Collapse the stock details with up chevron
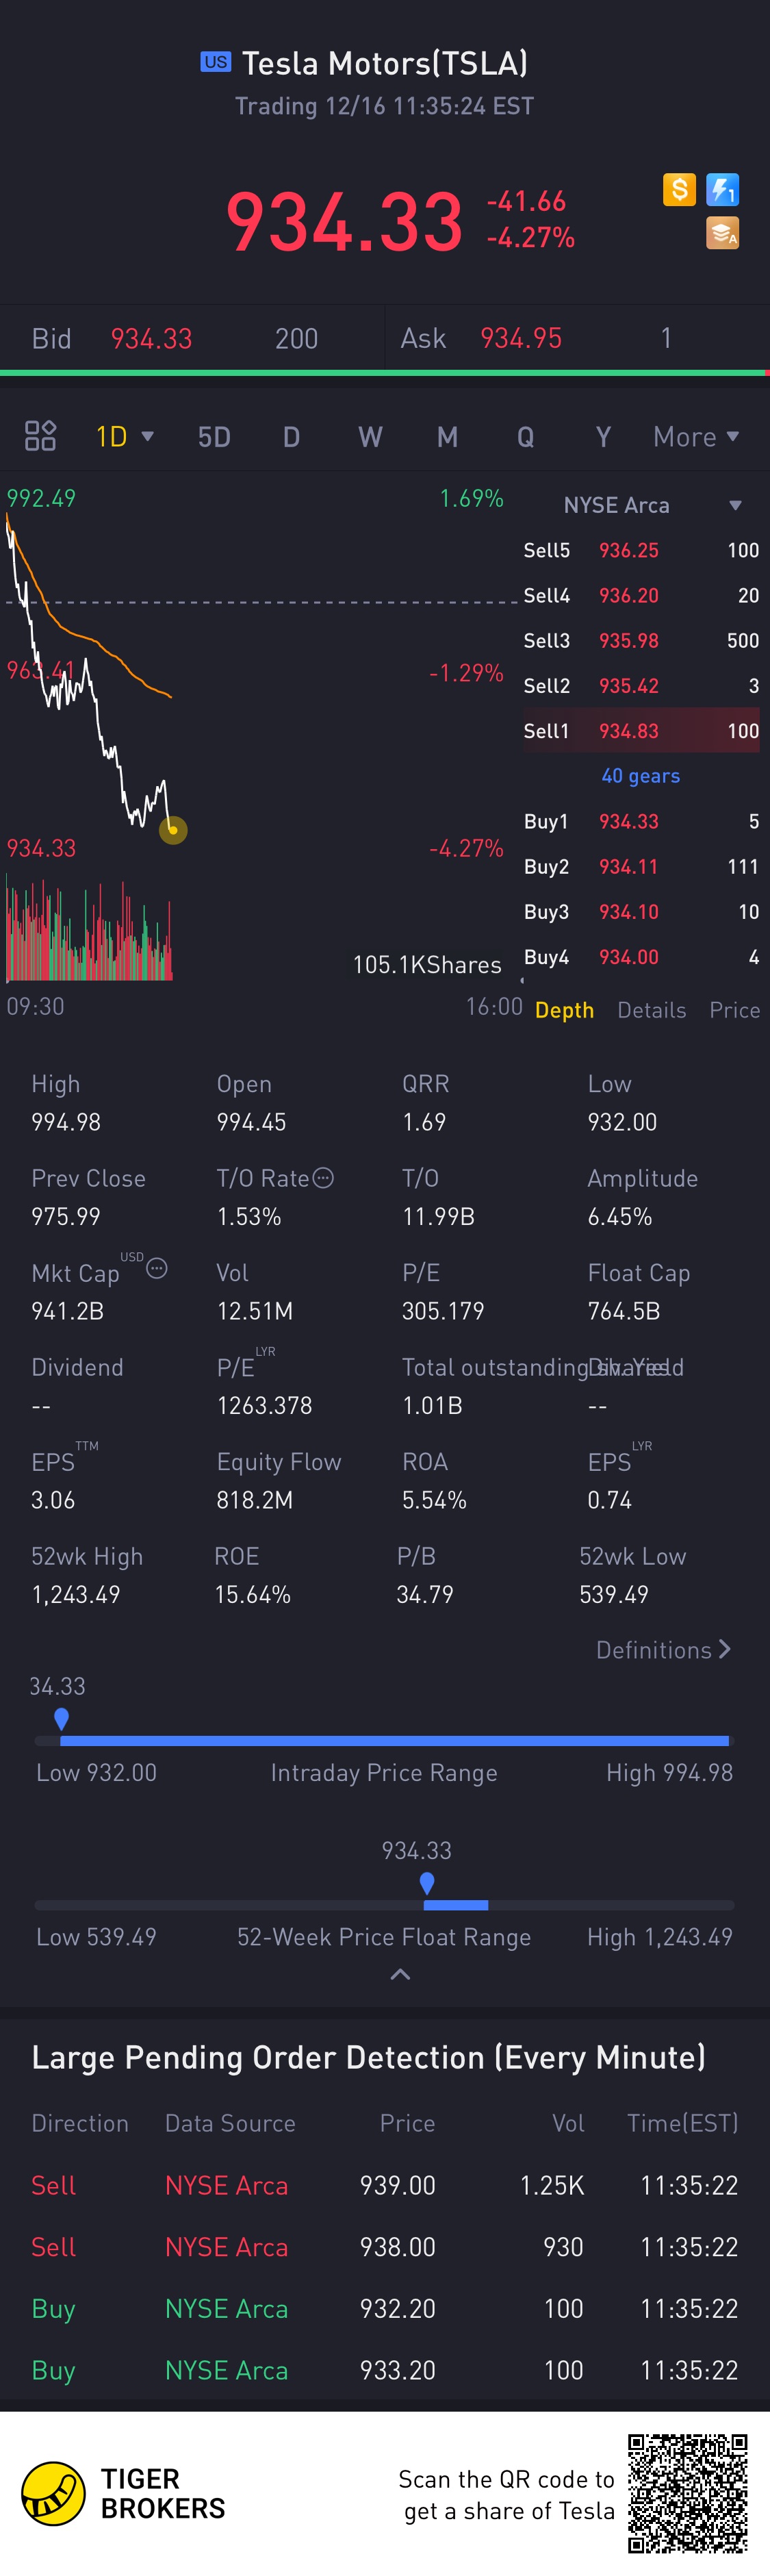770x2576 pixels. [400, 1974]
